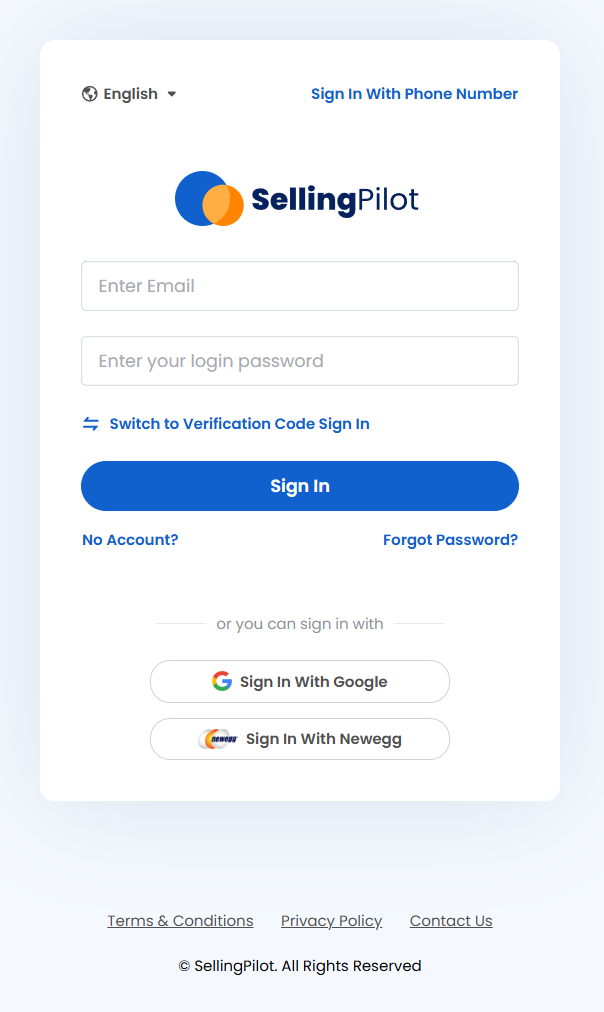Expand the language dropdown caret

pos(172,94)
